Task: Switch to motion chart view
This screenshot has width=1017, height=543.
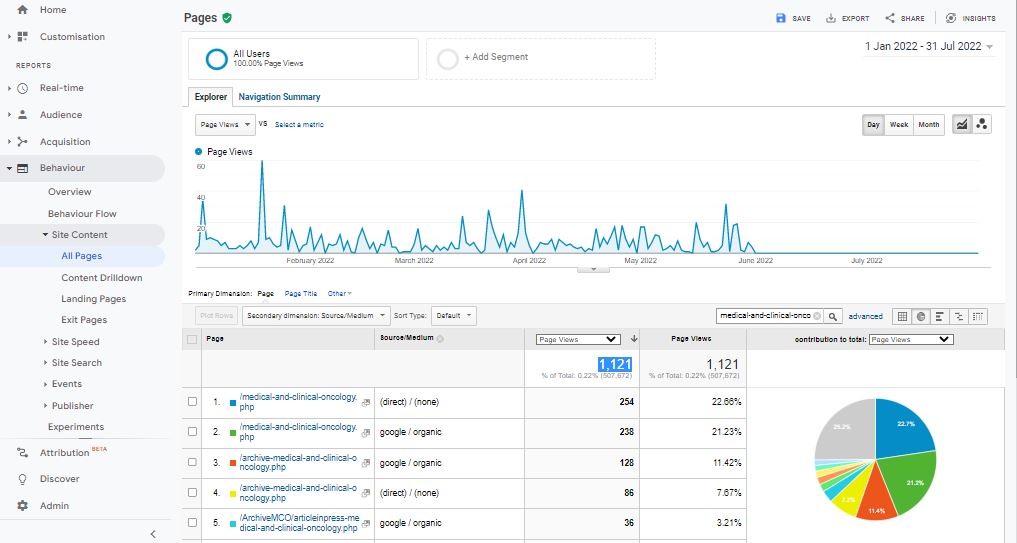Action: pyautogui.click(x=982, y=125)
